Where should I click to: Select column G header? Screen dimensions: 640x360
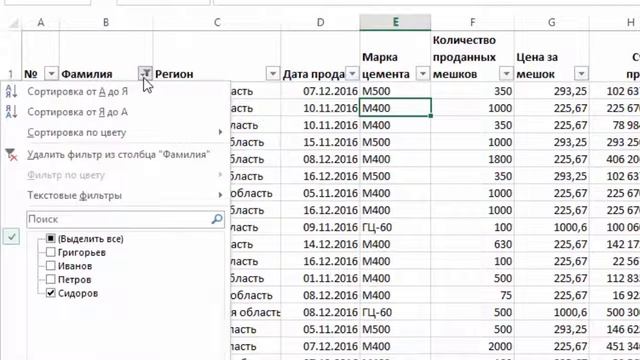pyautogui.click(x=551, y=23)
